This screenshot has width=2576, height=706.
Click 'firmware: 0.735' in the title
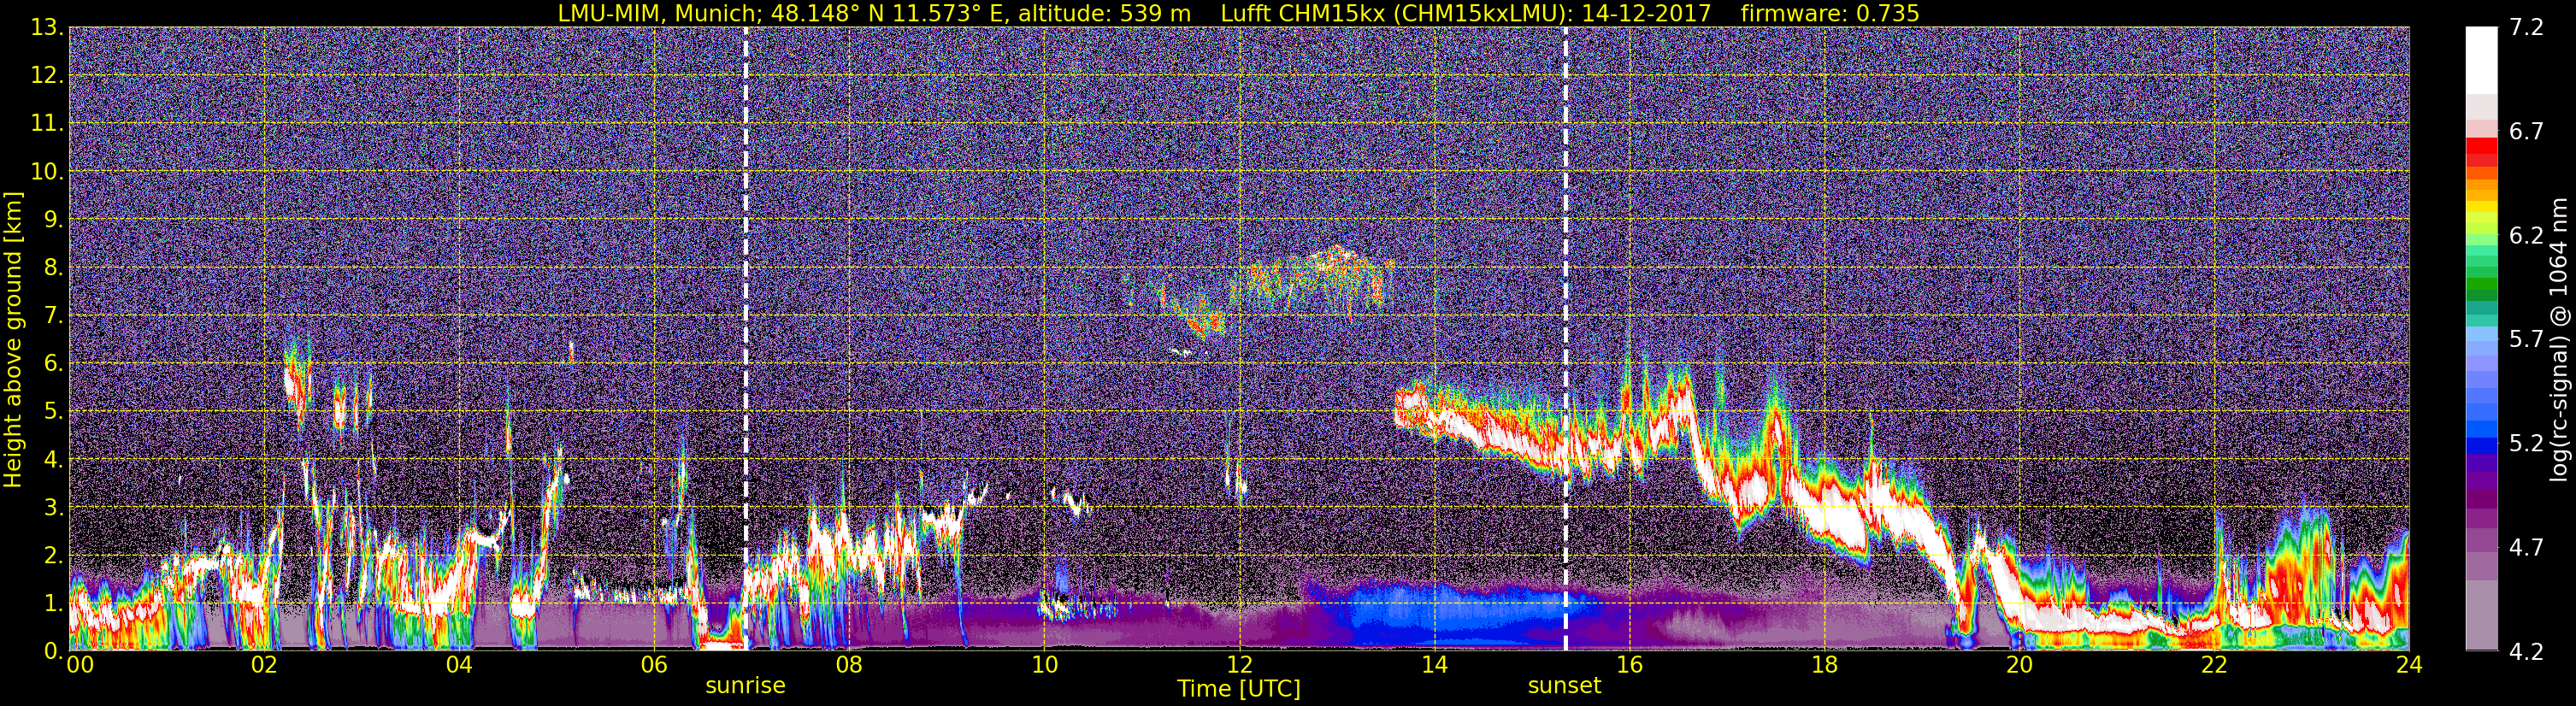click(1829, 12)
